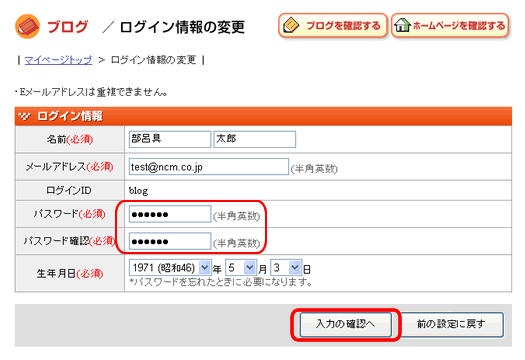Screen dimensions: 525x360
Task: Click the パスワード password field
Action: click(170, 214)
